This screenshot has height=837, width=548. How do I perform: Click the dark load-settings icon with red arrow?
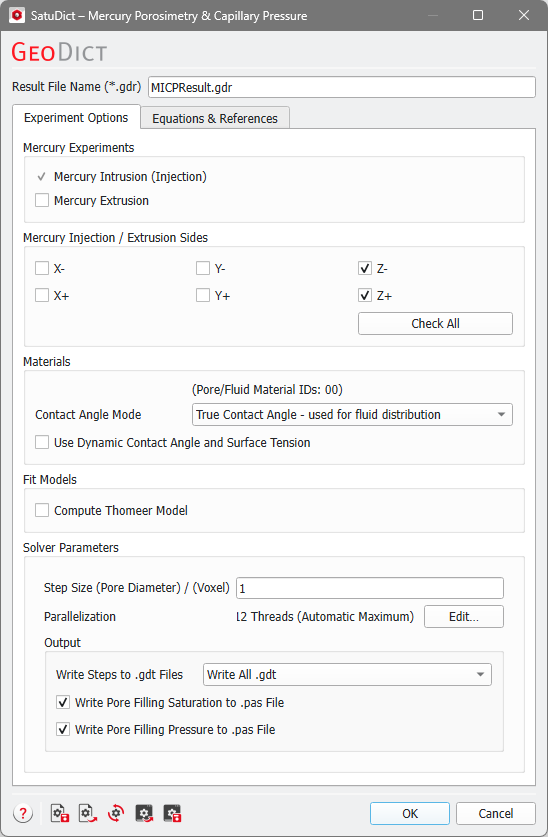(x=144, y=814)
